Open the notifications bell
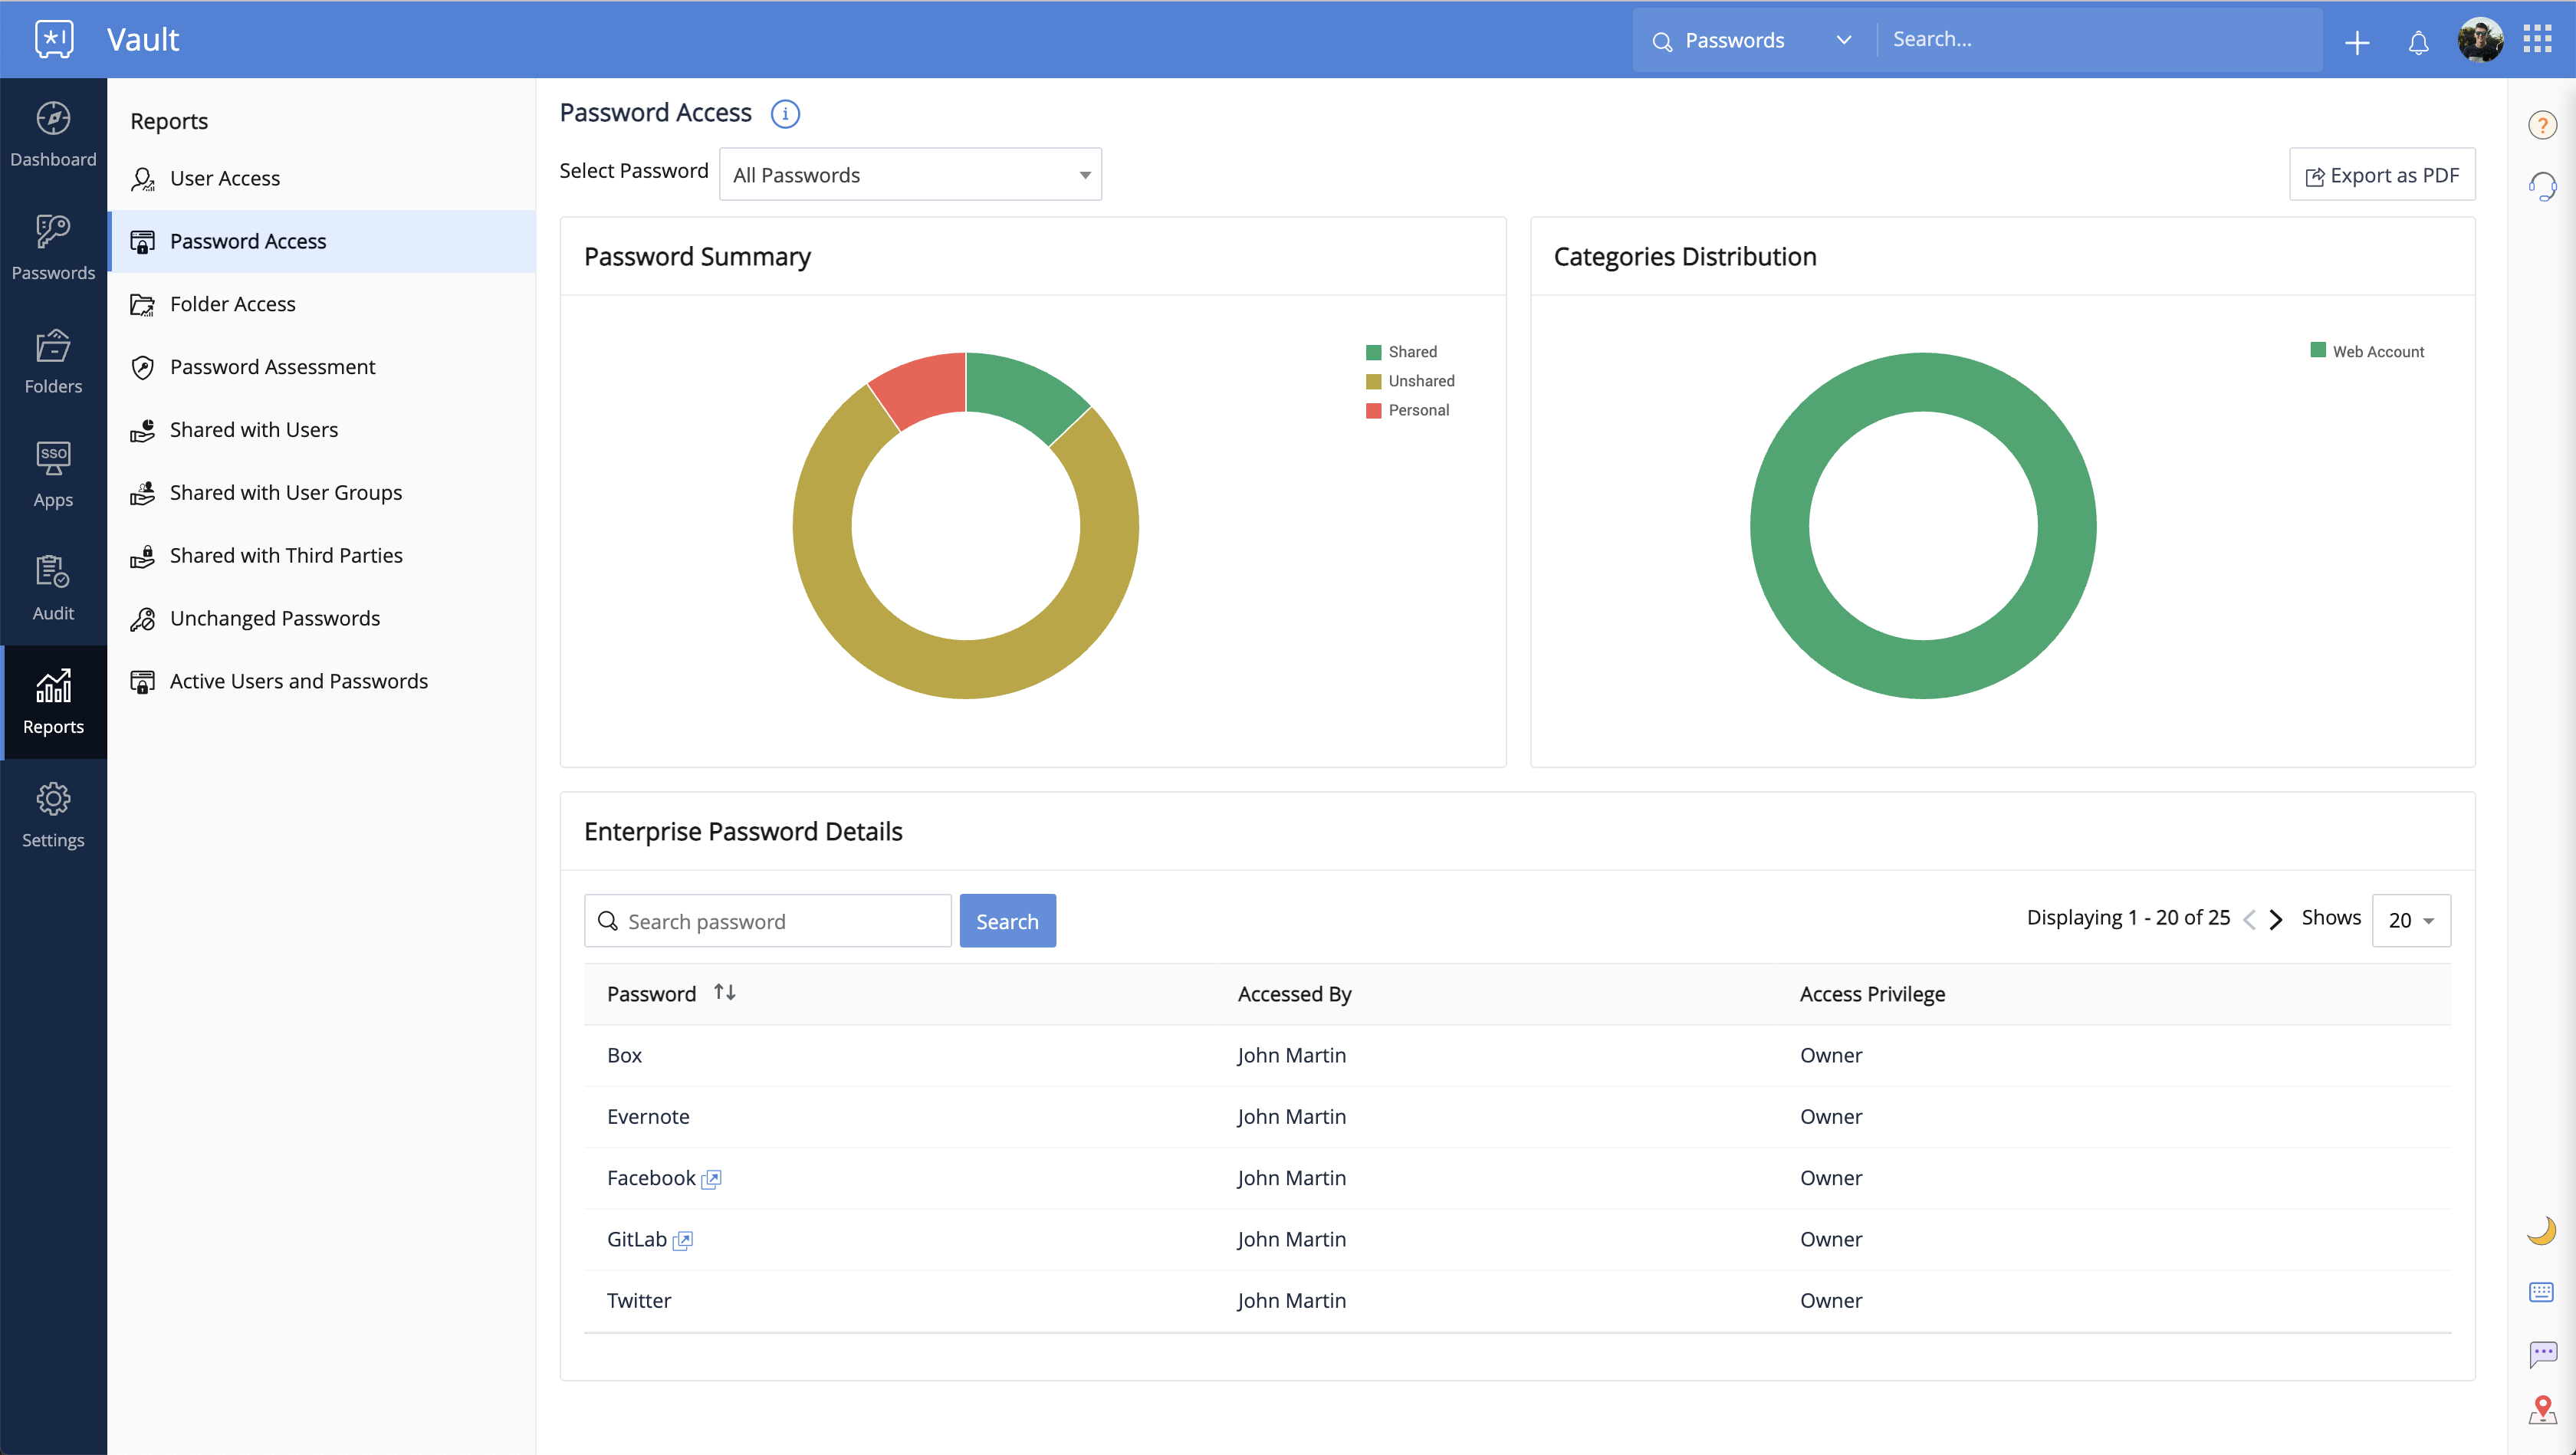Image resolution: width=2576 pixels, height=1455 pixels. click(x=2418, y=42)
